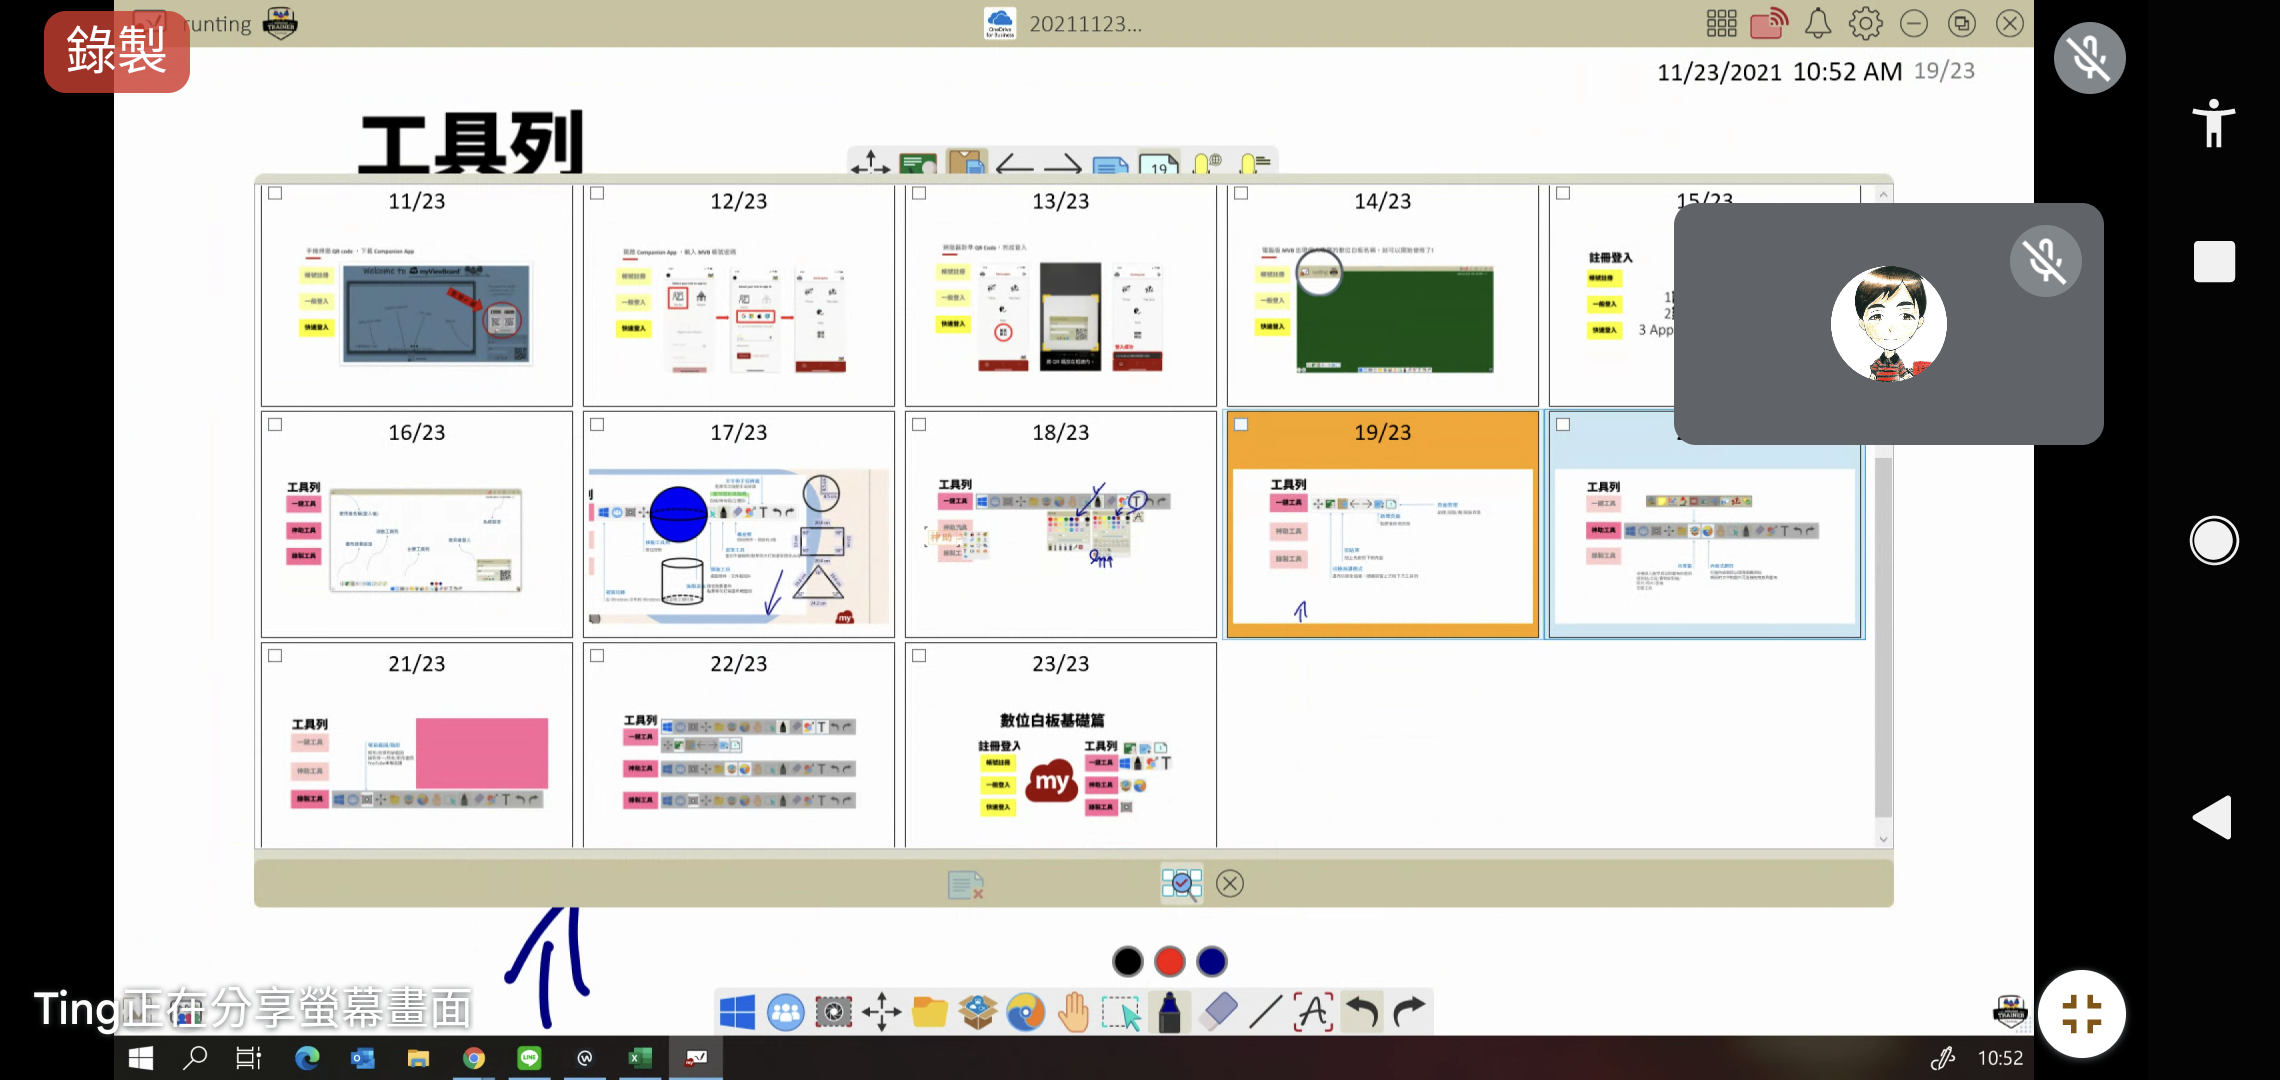2280x1080 pixels.
Task: Choose the selection arrow tool
Action: 1121,1012
